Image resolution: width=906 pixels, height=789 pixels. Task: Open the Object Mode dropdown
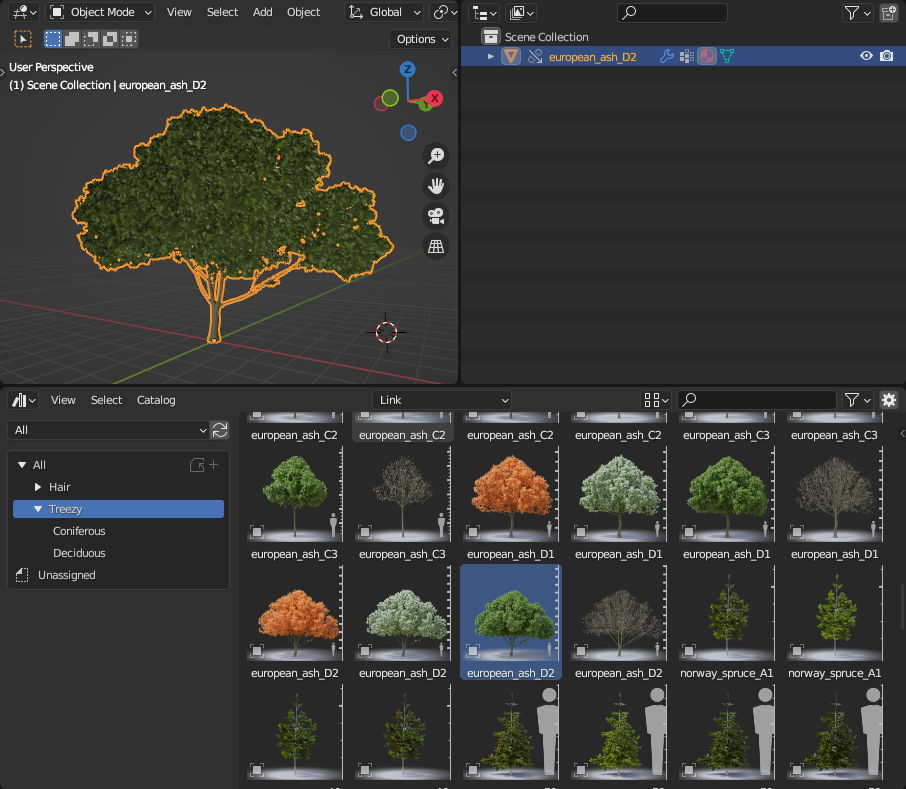coord(101,12)
